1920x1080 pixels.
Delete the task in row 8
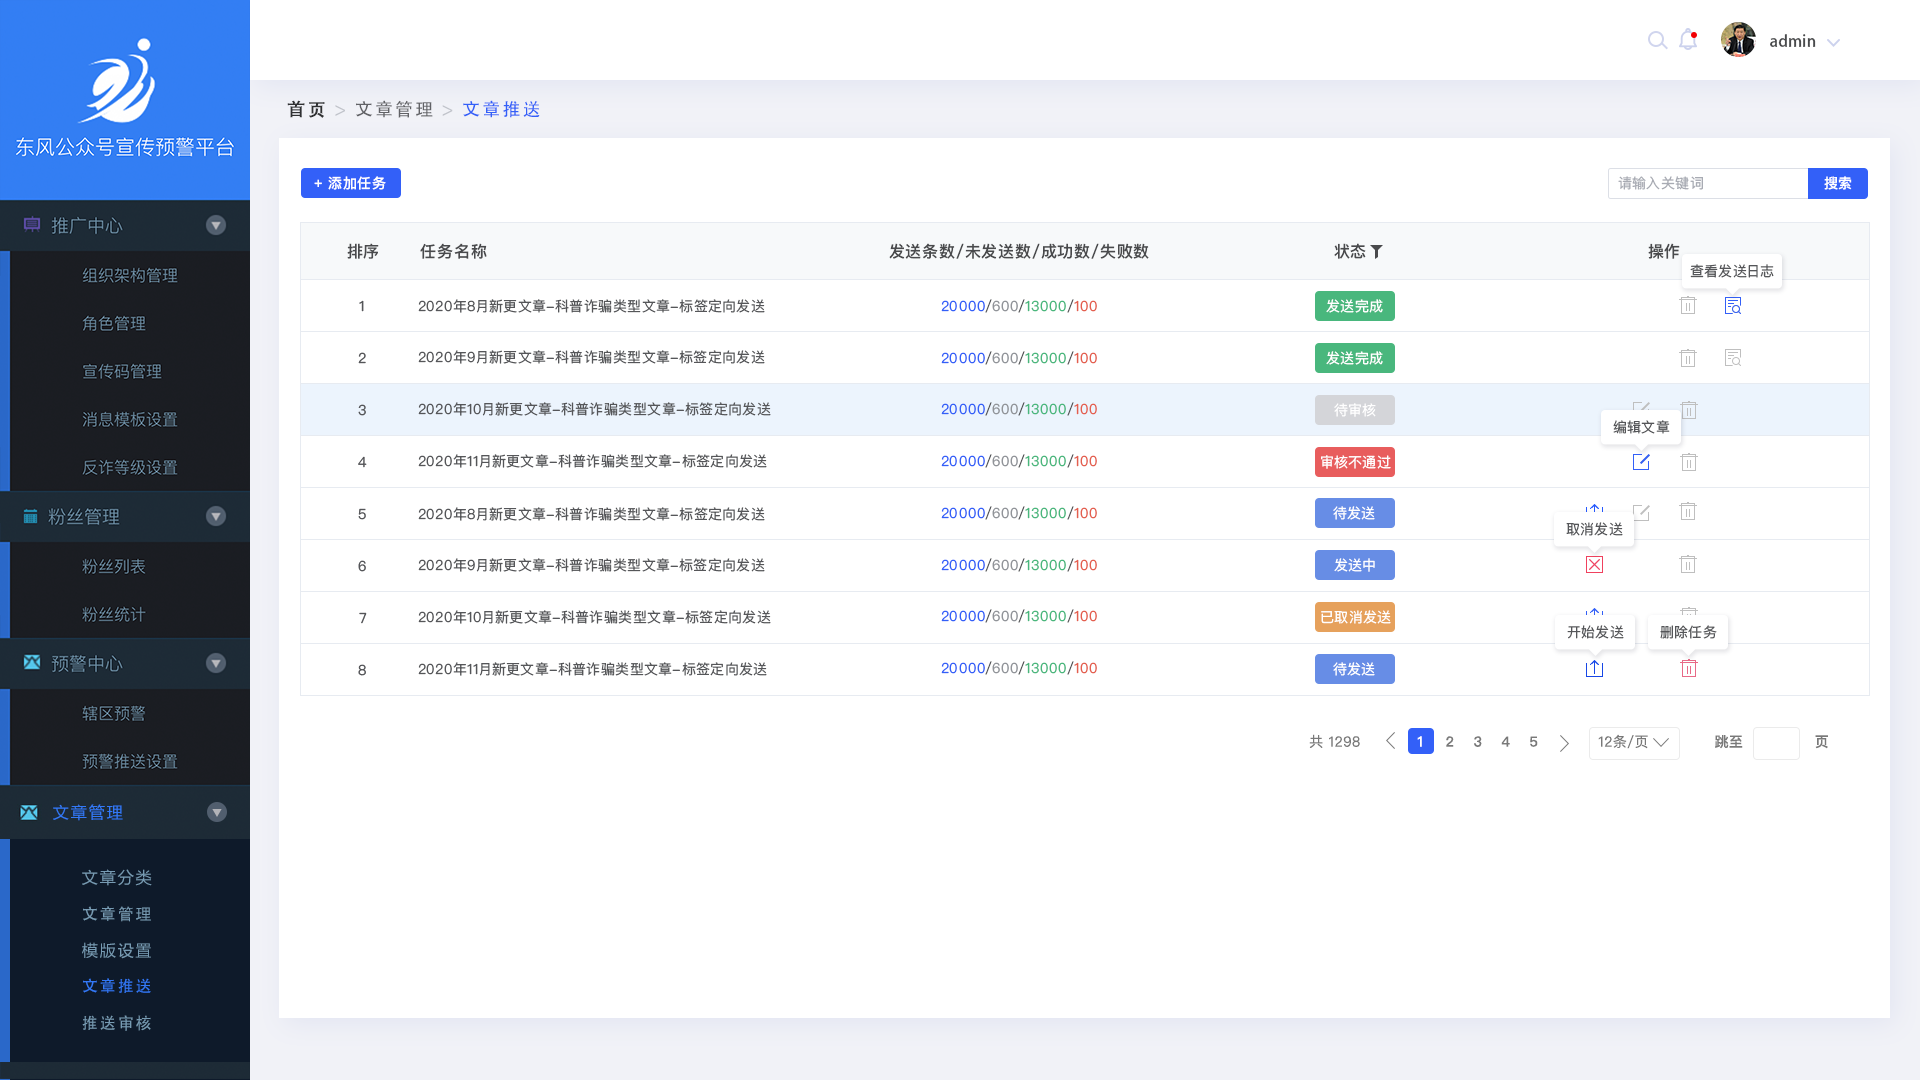1688,669
